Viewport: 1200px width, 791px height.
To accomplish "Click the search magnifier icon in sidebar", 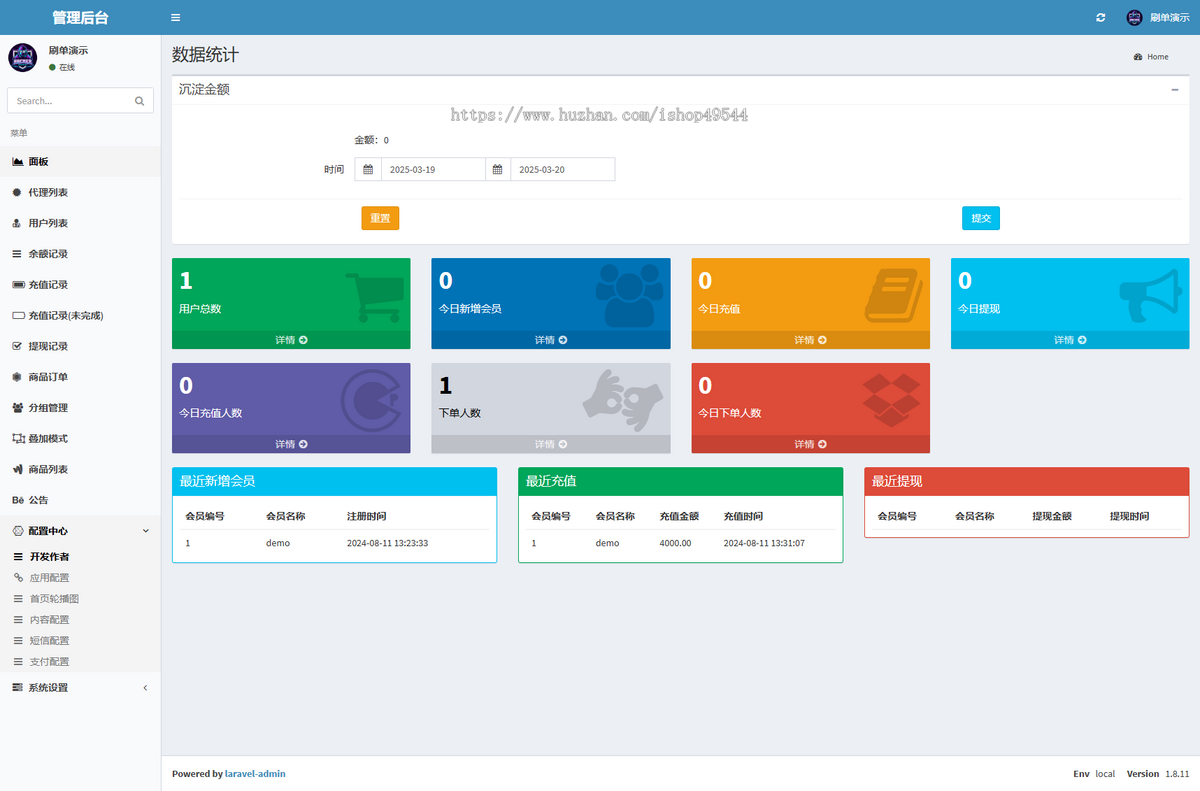I will (140, 101).
